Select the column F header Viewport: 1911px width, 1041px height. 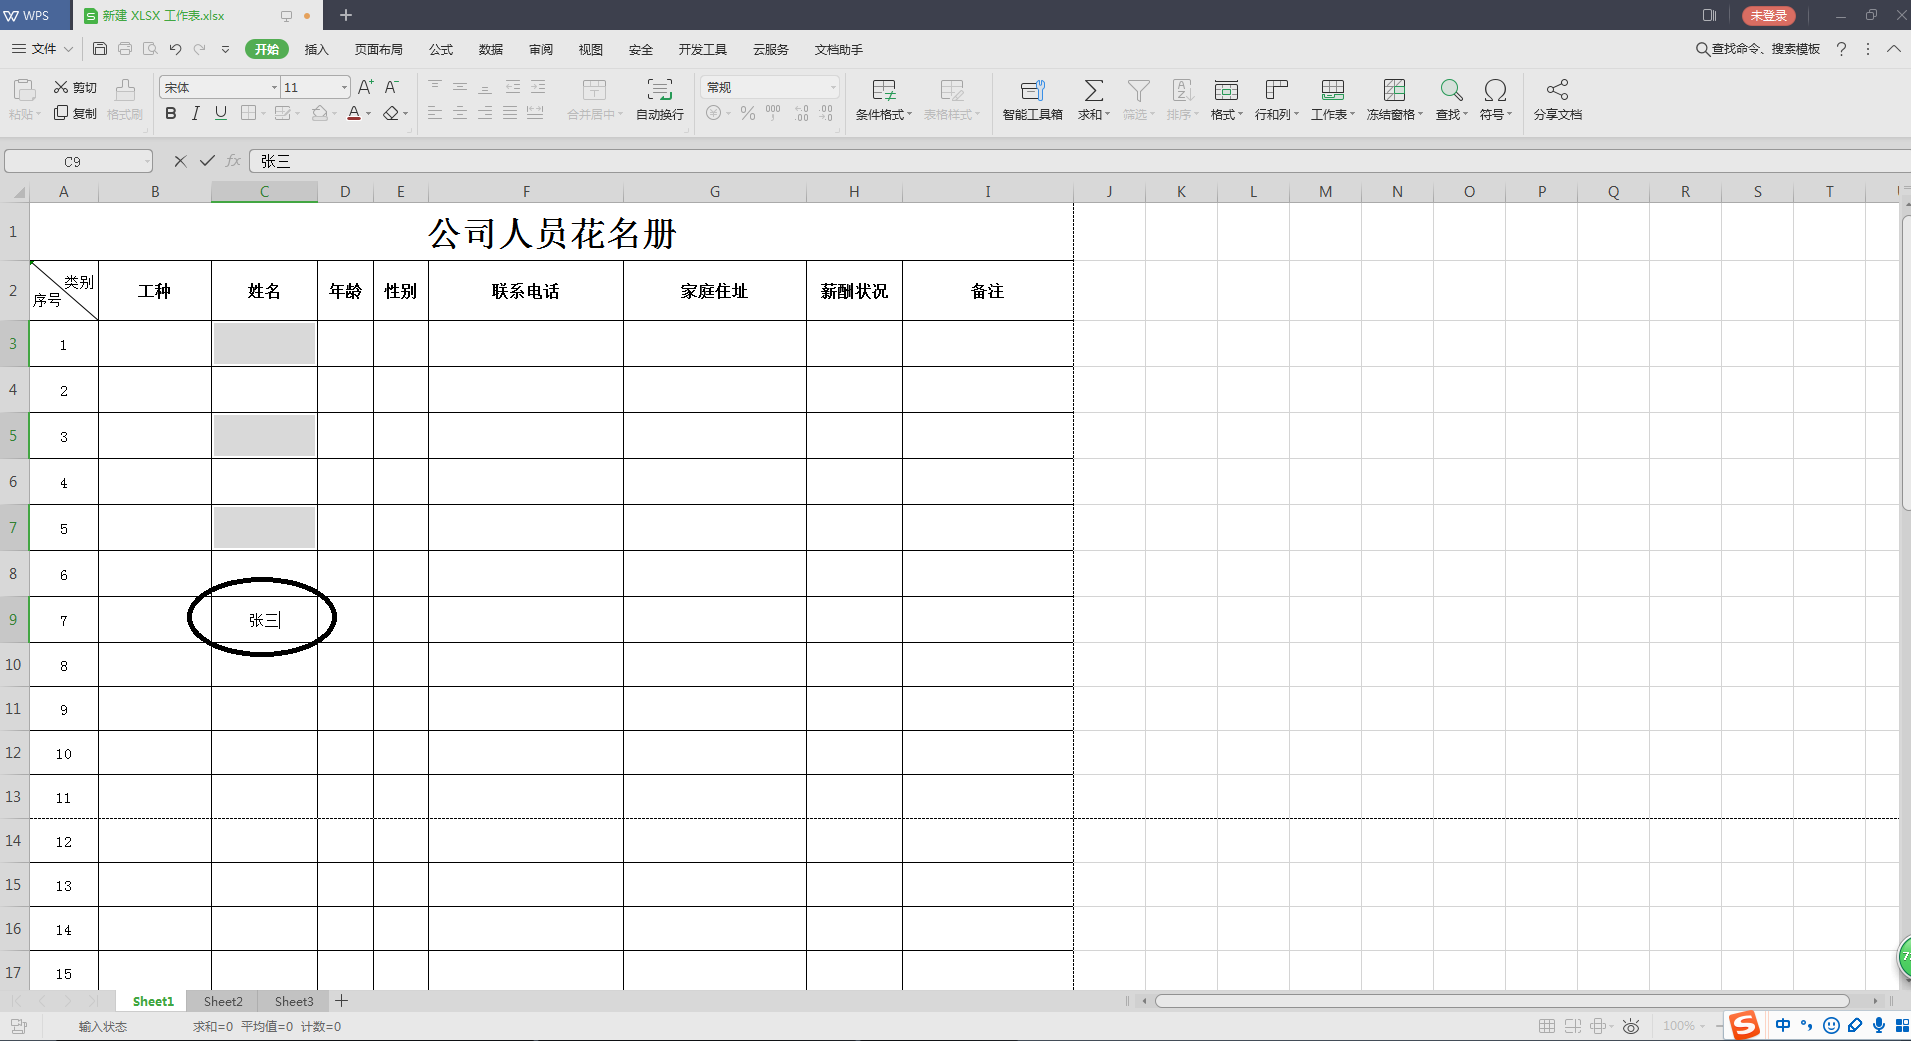tap(526, 192)
